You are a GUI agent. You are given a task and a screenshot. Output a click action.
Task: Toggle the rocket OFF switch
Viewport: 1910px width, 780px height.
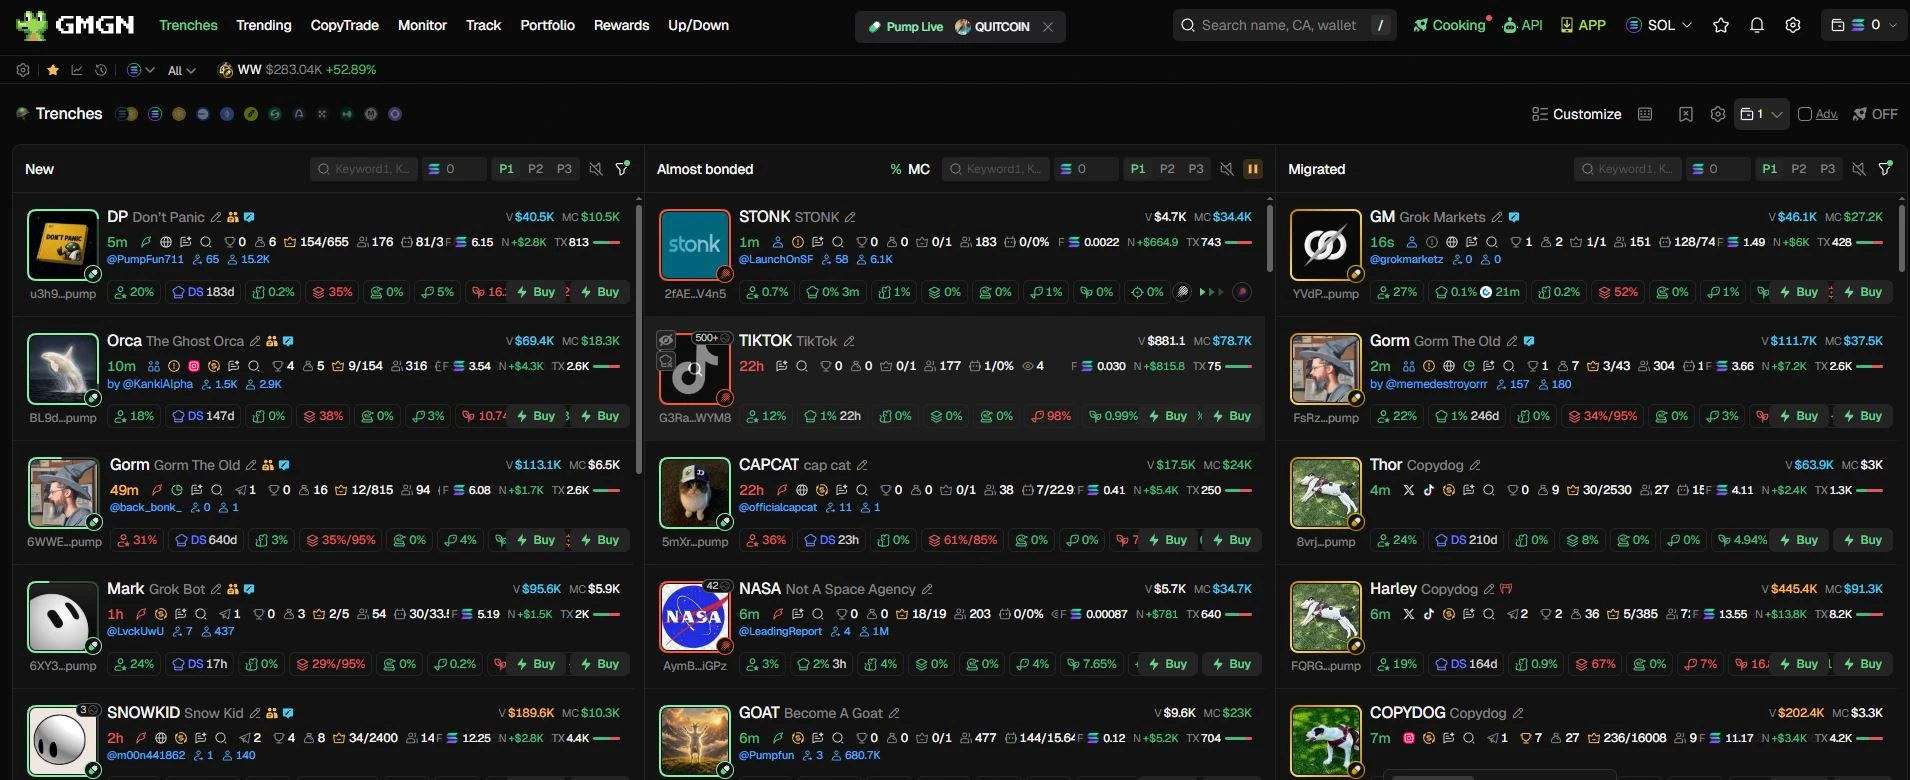[1875, 114]
